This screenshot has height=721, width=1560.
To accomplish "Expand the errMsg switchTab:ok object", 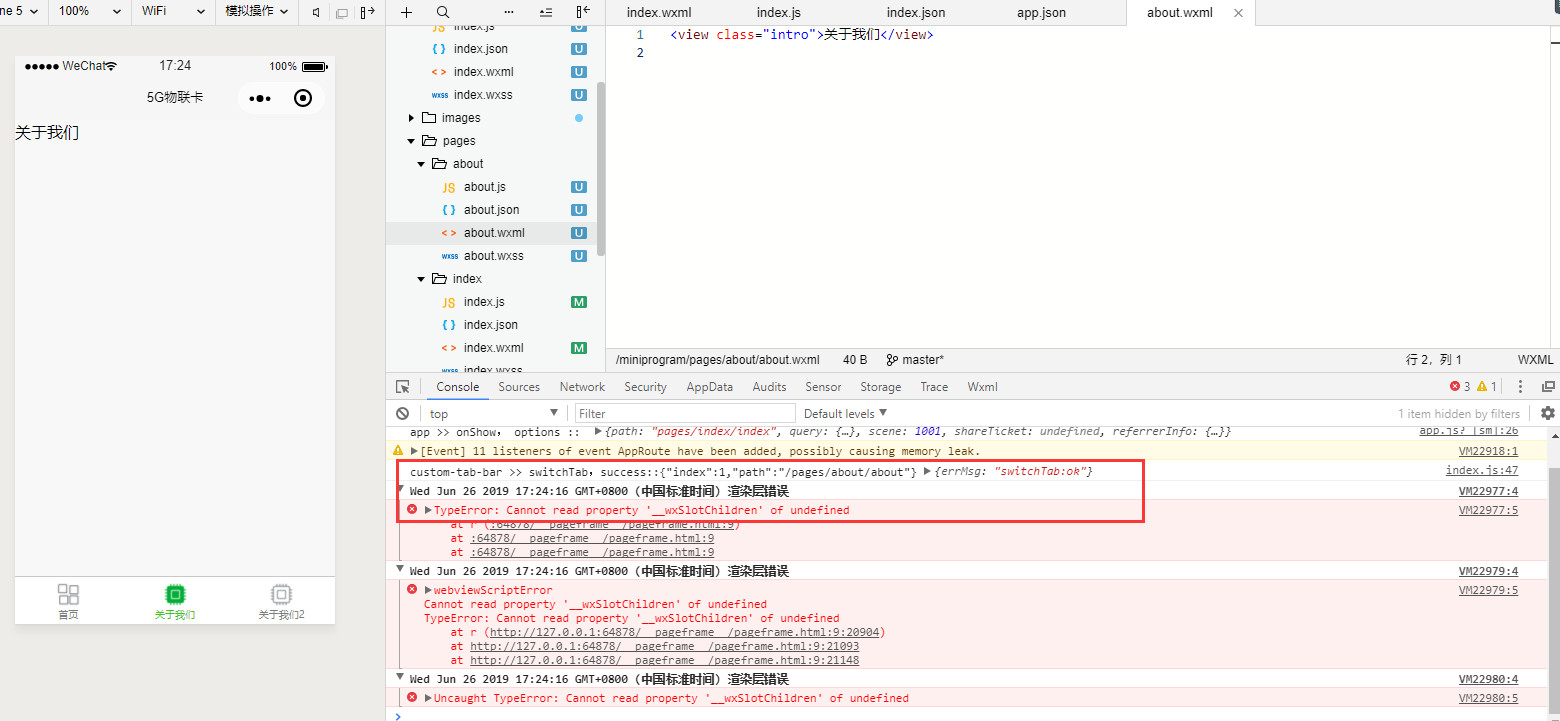I will point(927,471).
